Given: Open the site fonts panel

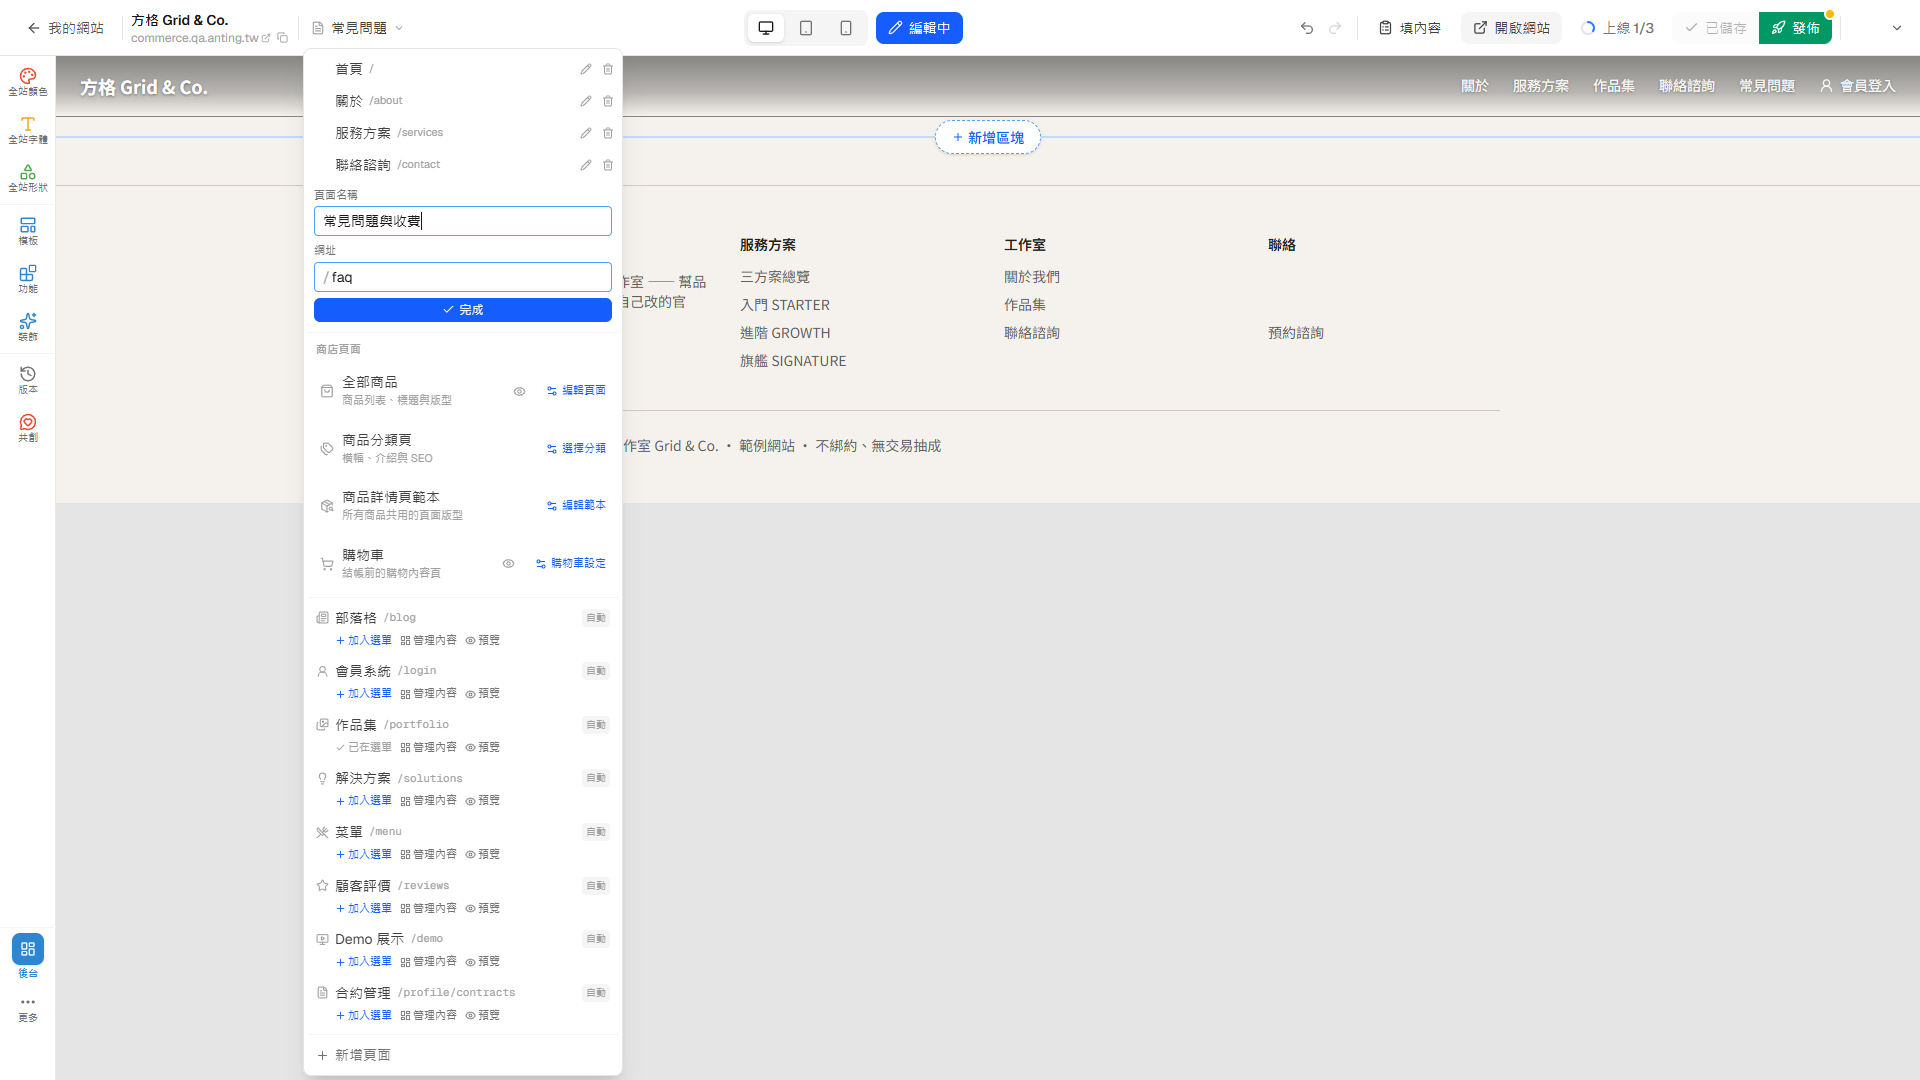Looking at the screenshot, I should point(28,129).
